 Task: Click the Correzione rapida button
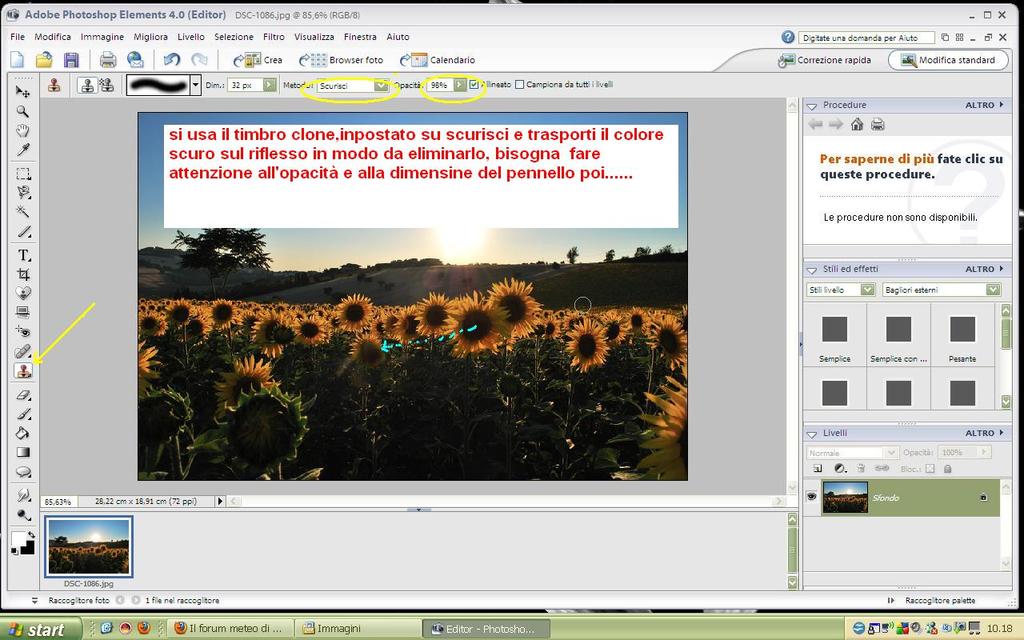(x=826, y=60)
